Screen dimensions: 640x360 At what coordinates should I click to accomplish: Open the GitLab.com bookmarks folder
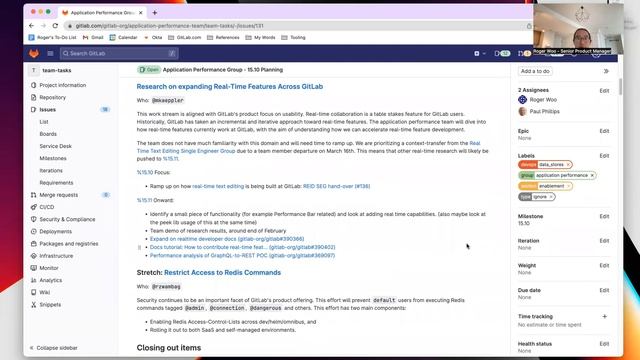(x=184, y=37)
